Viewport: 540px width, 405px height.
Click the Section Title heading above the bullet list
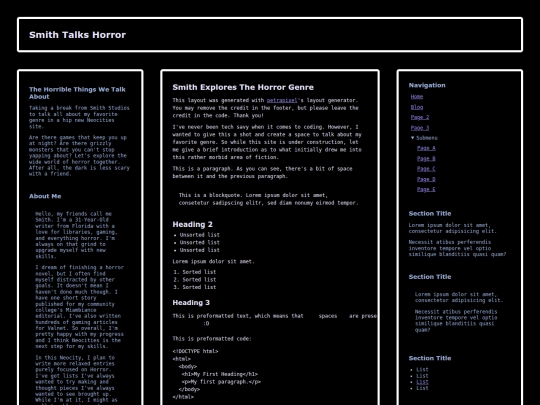tap(430, 358)
